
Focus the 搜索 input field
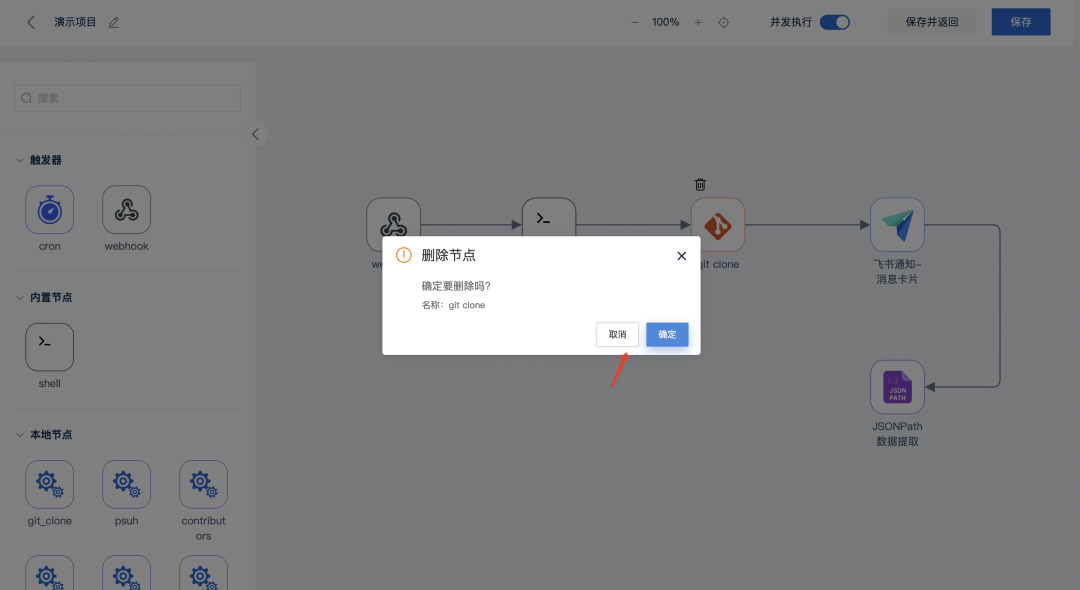127,98
